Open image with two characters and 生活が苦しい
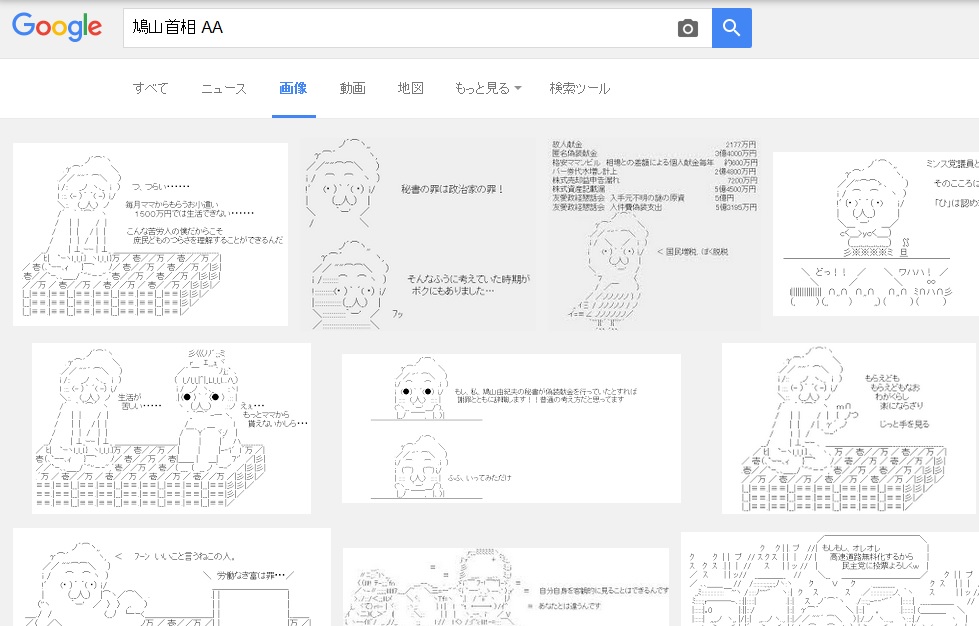979x626 pixels. coord(171,428)
